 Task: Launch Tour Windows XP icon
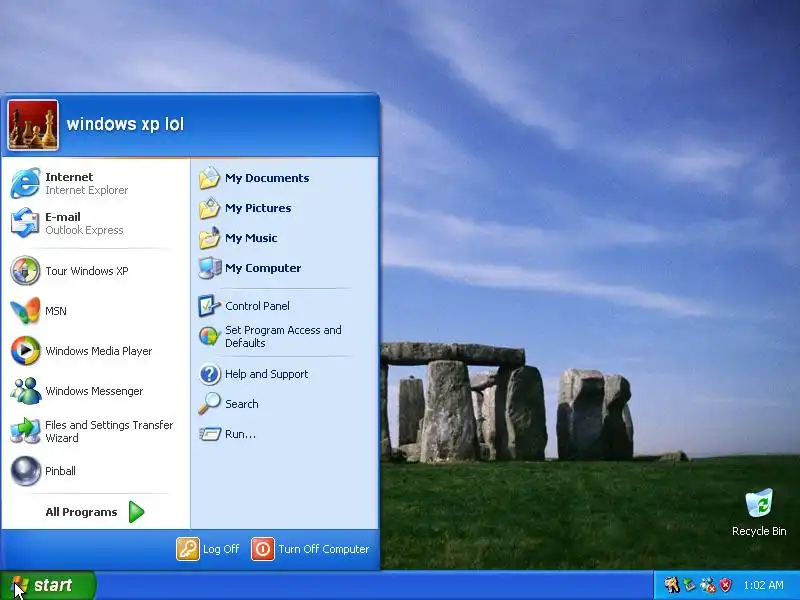point(25,270)
